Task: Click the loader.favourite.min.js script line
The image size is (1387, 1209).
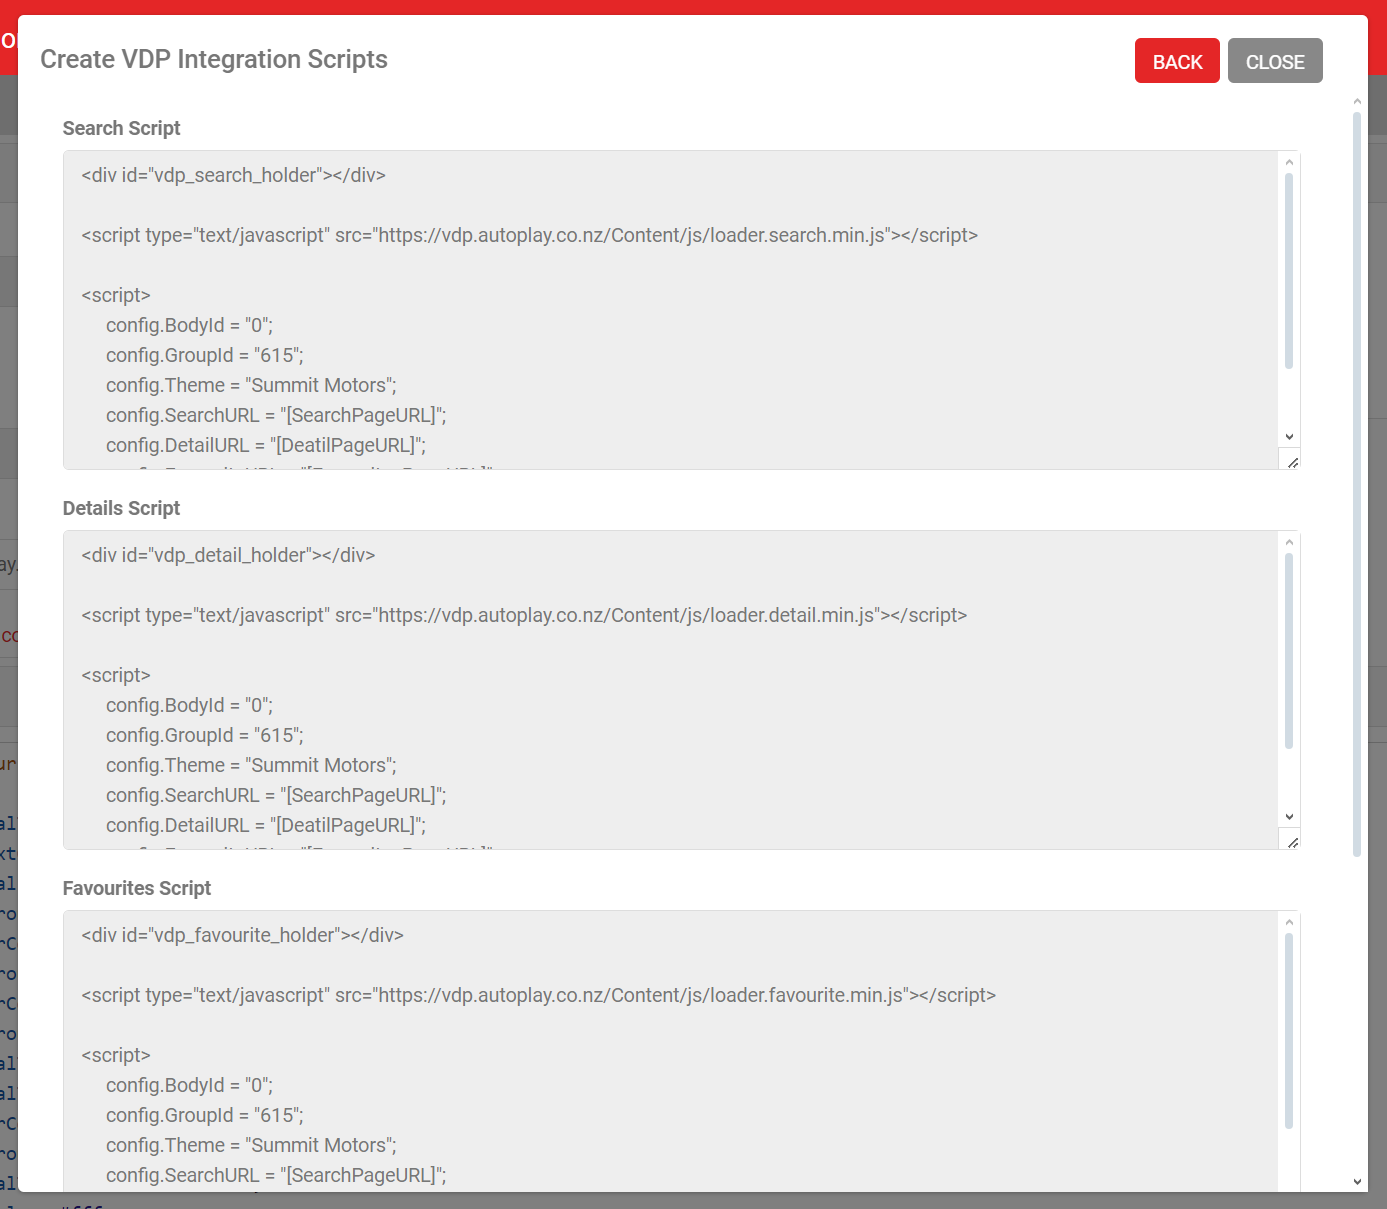Action: click(x=538, y=995)
